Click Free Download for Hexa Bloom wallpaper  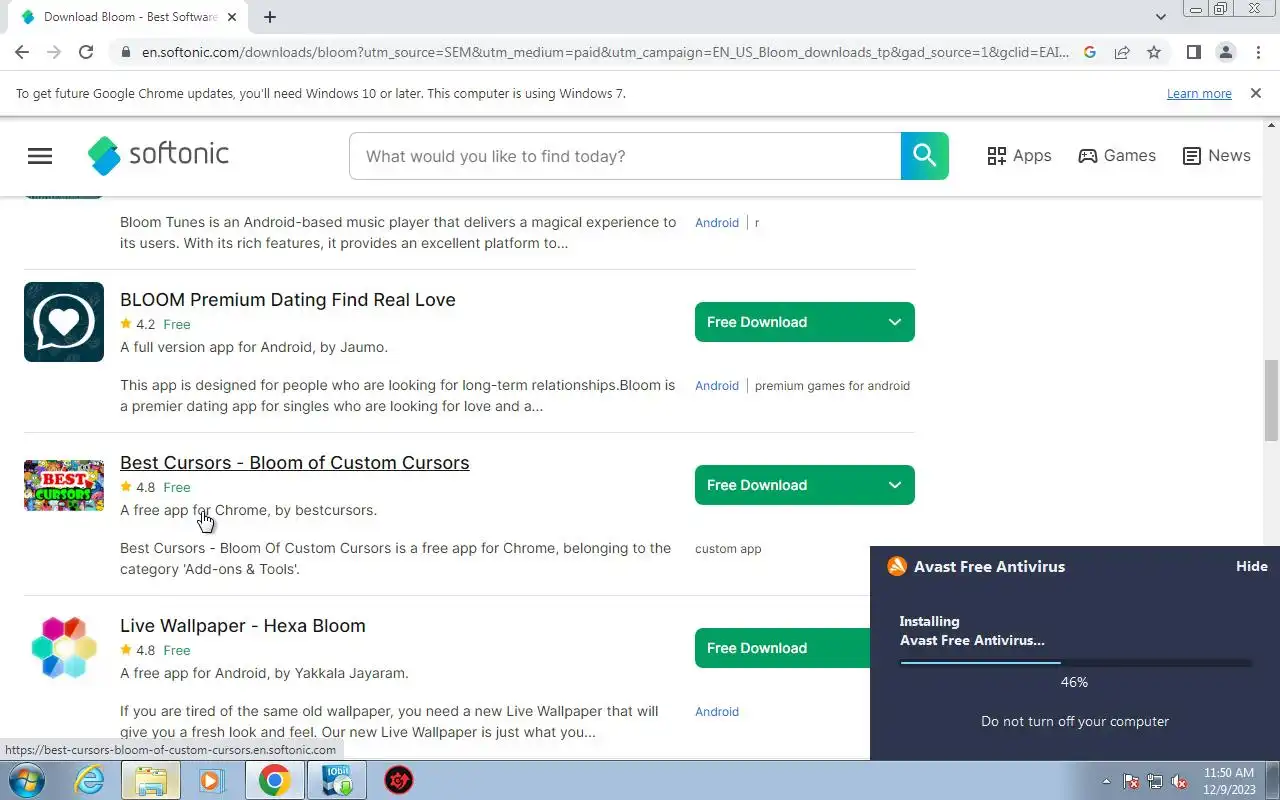coord(783,648)
